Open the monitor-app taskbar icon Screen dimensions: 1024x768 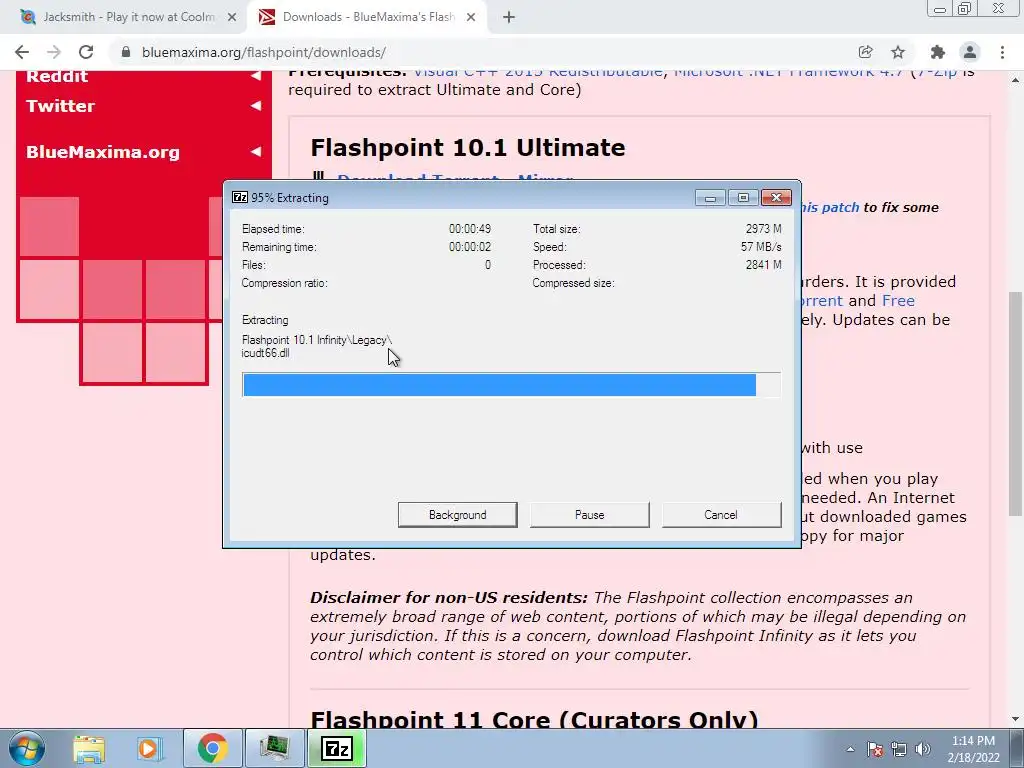(274, 748)
